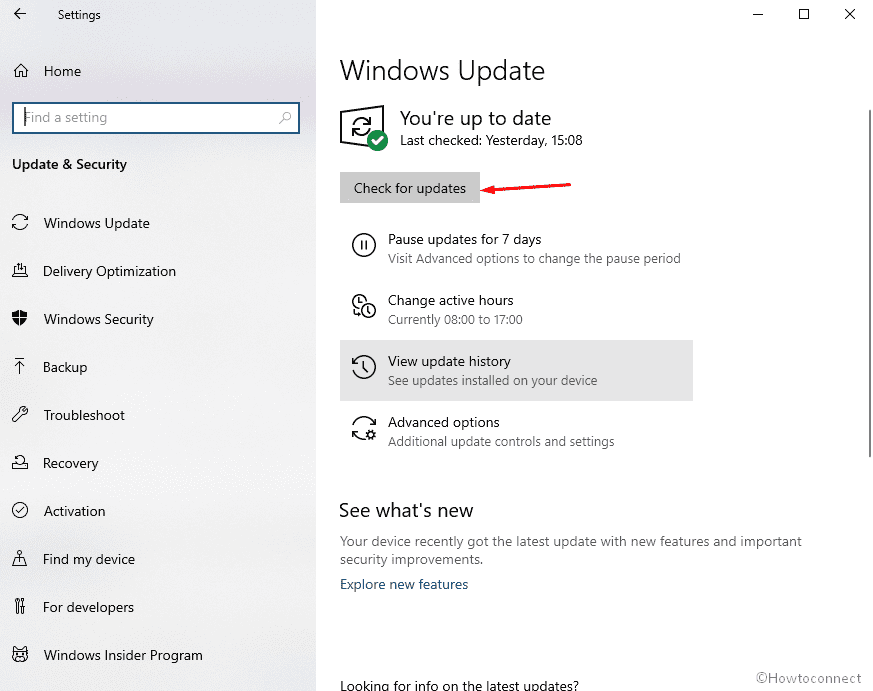Open Advanced options
Viewport: 873px width, 691px height.
tap(516, 432)
